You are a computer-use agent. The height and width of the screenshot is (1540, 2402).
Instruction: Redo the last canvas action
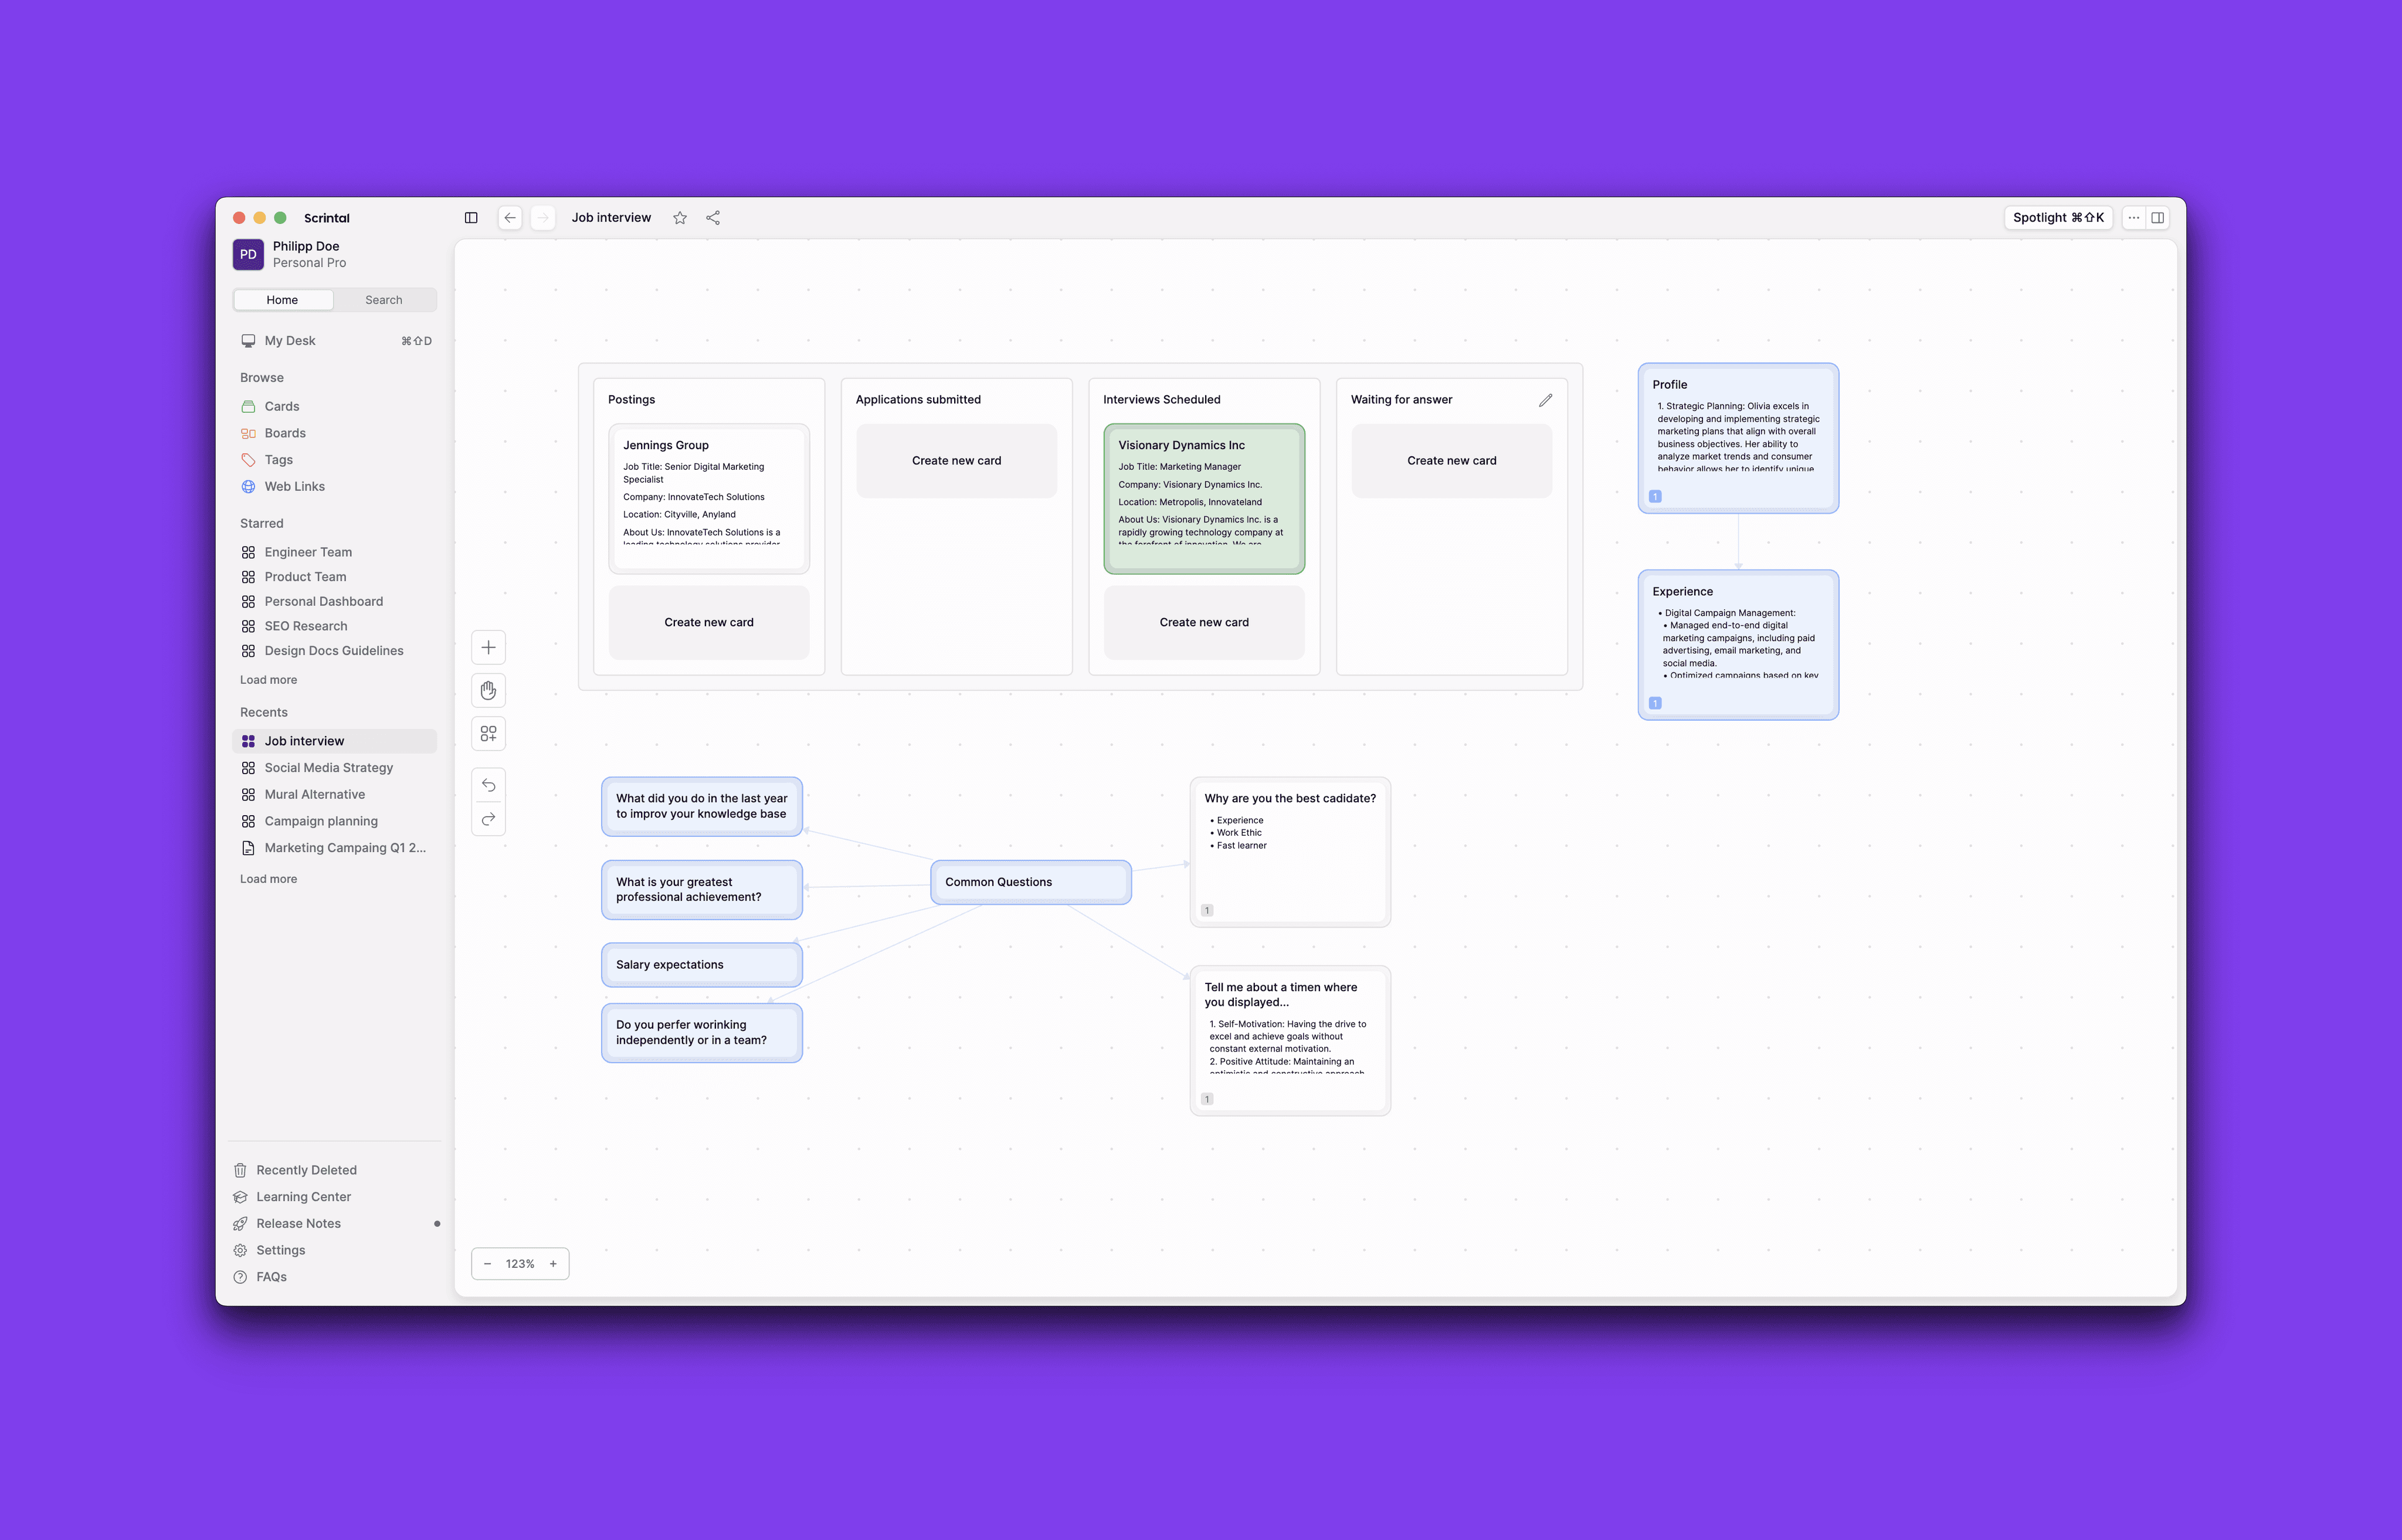pos(488,819)
